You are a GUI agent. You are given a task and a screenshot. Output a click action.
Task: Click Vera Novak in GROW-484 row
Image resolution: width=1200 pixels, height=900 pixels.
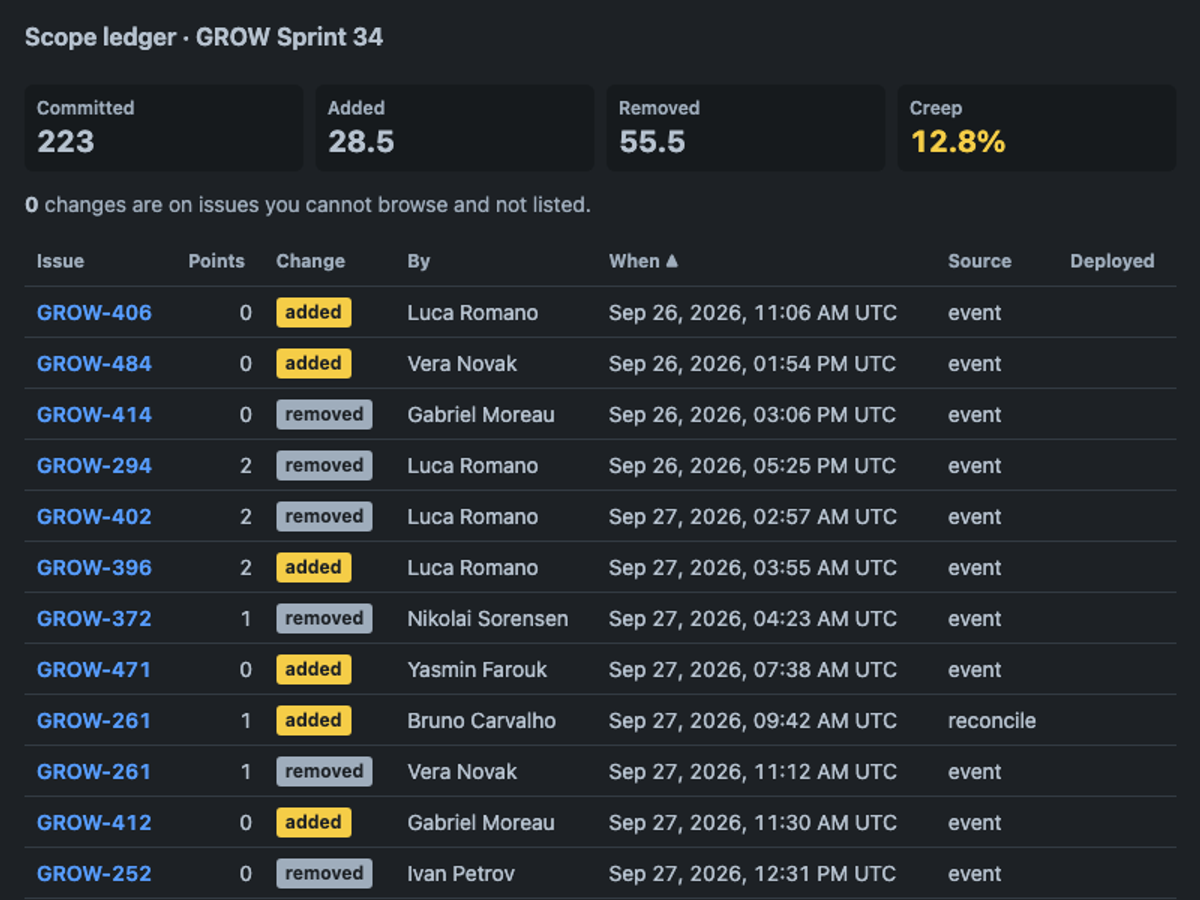(462, 364)
